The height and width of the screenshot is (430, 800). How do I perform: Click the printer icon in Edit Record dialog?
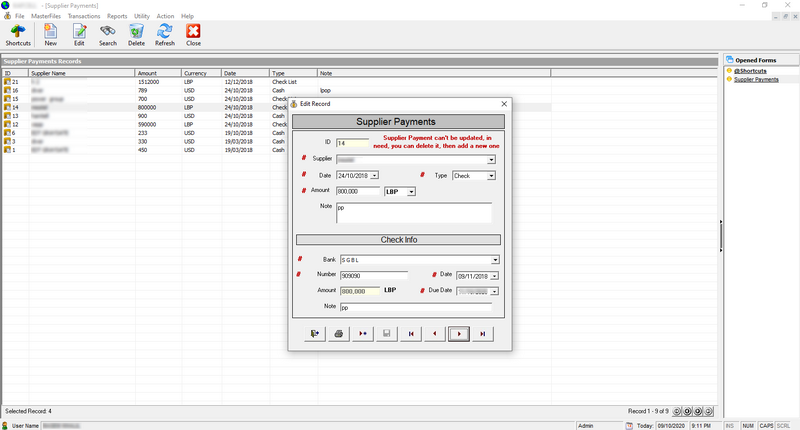tap(339, 334)
